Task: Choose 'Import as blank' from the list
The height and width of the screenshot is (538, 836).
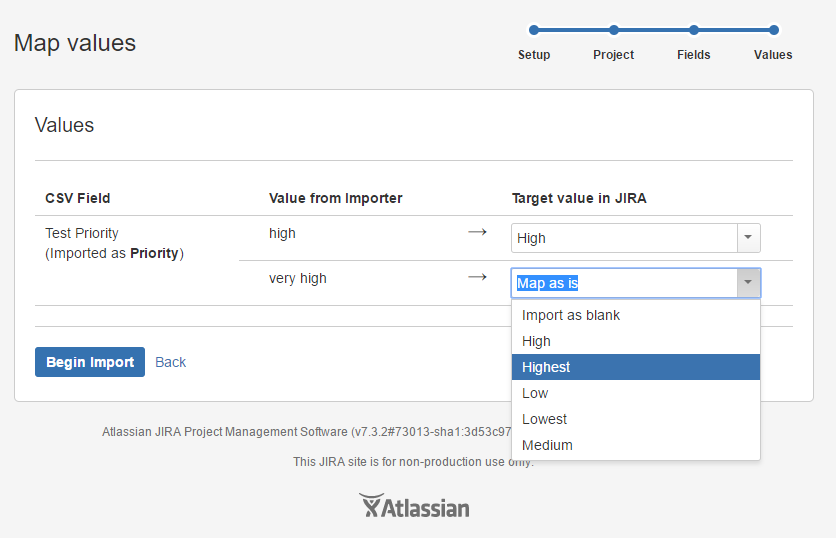Action: click(636, 315)
